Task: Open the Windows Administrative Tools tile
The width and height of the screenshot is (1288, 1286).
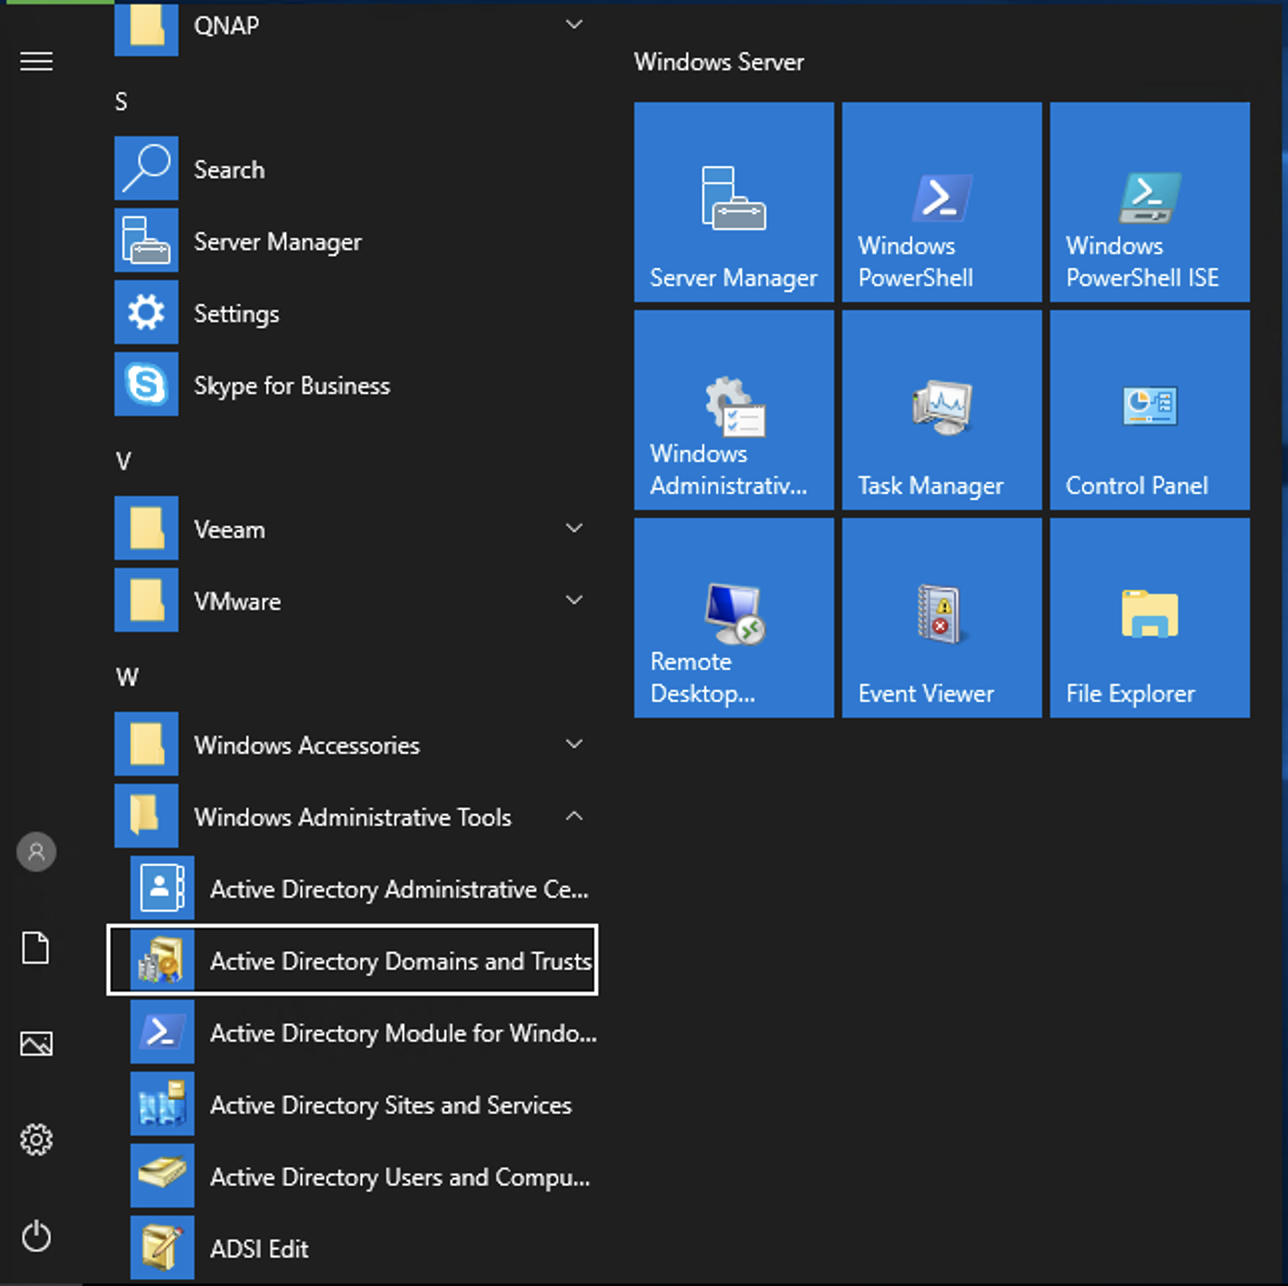Action: (x=734, y=410)
